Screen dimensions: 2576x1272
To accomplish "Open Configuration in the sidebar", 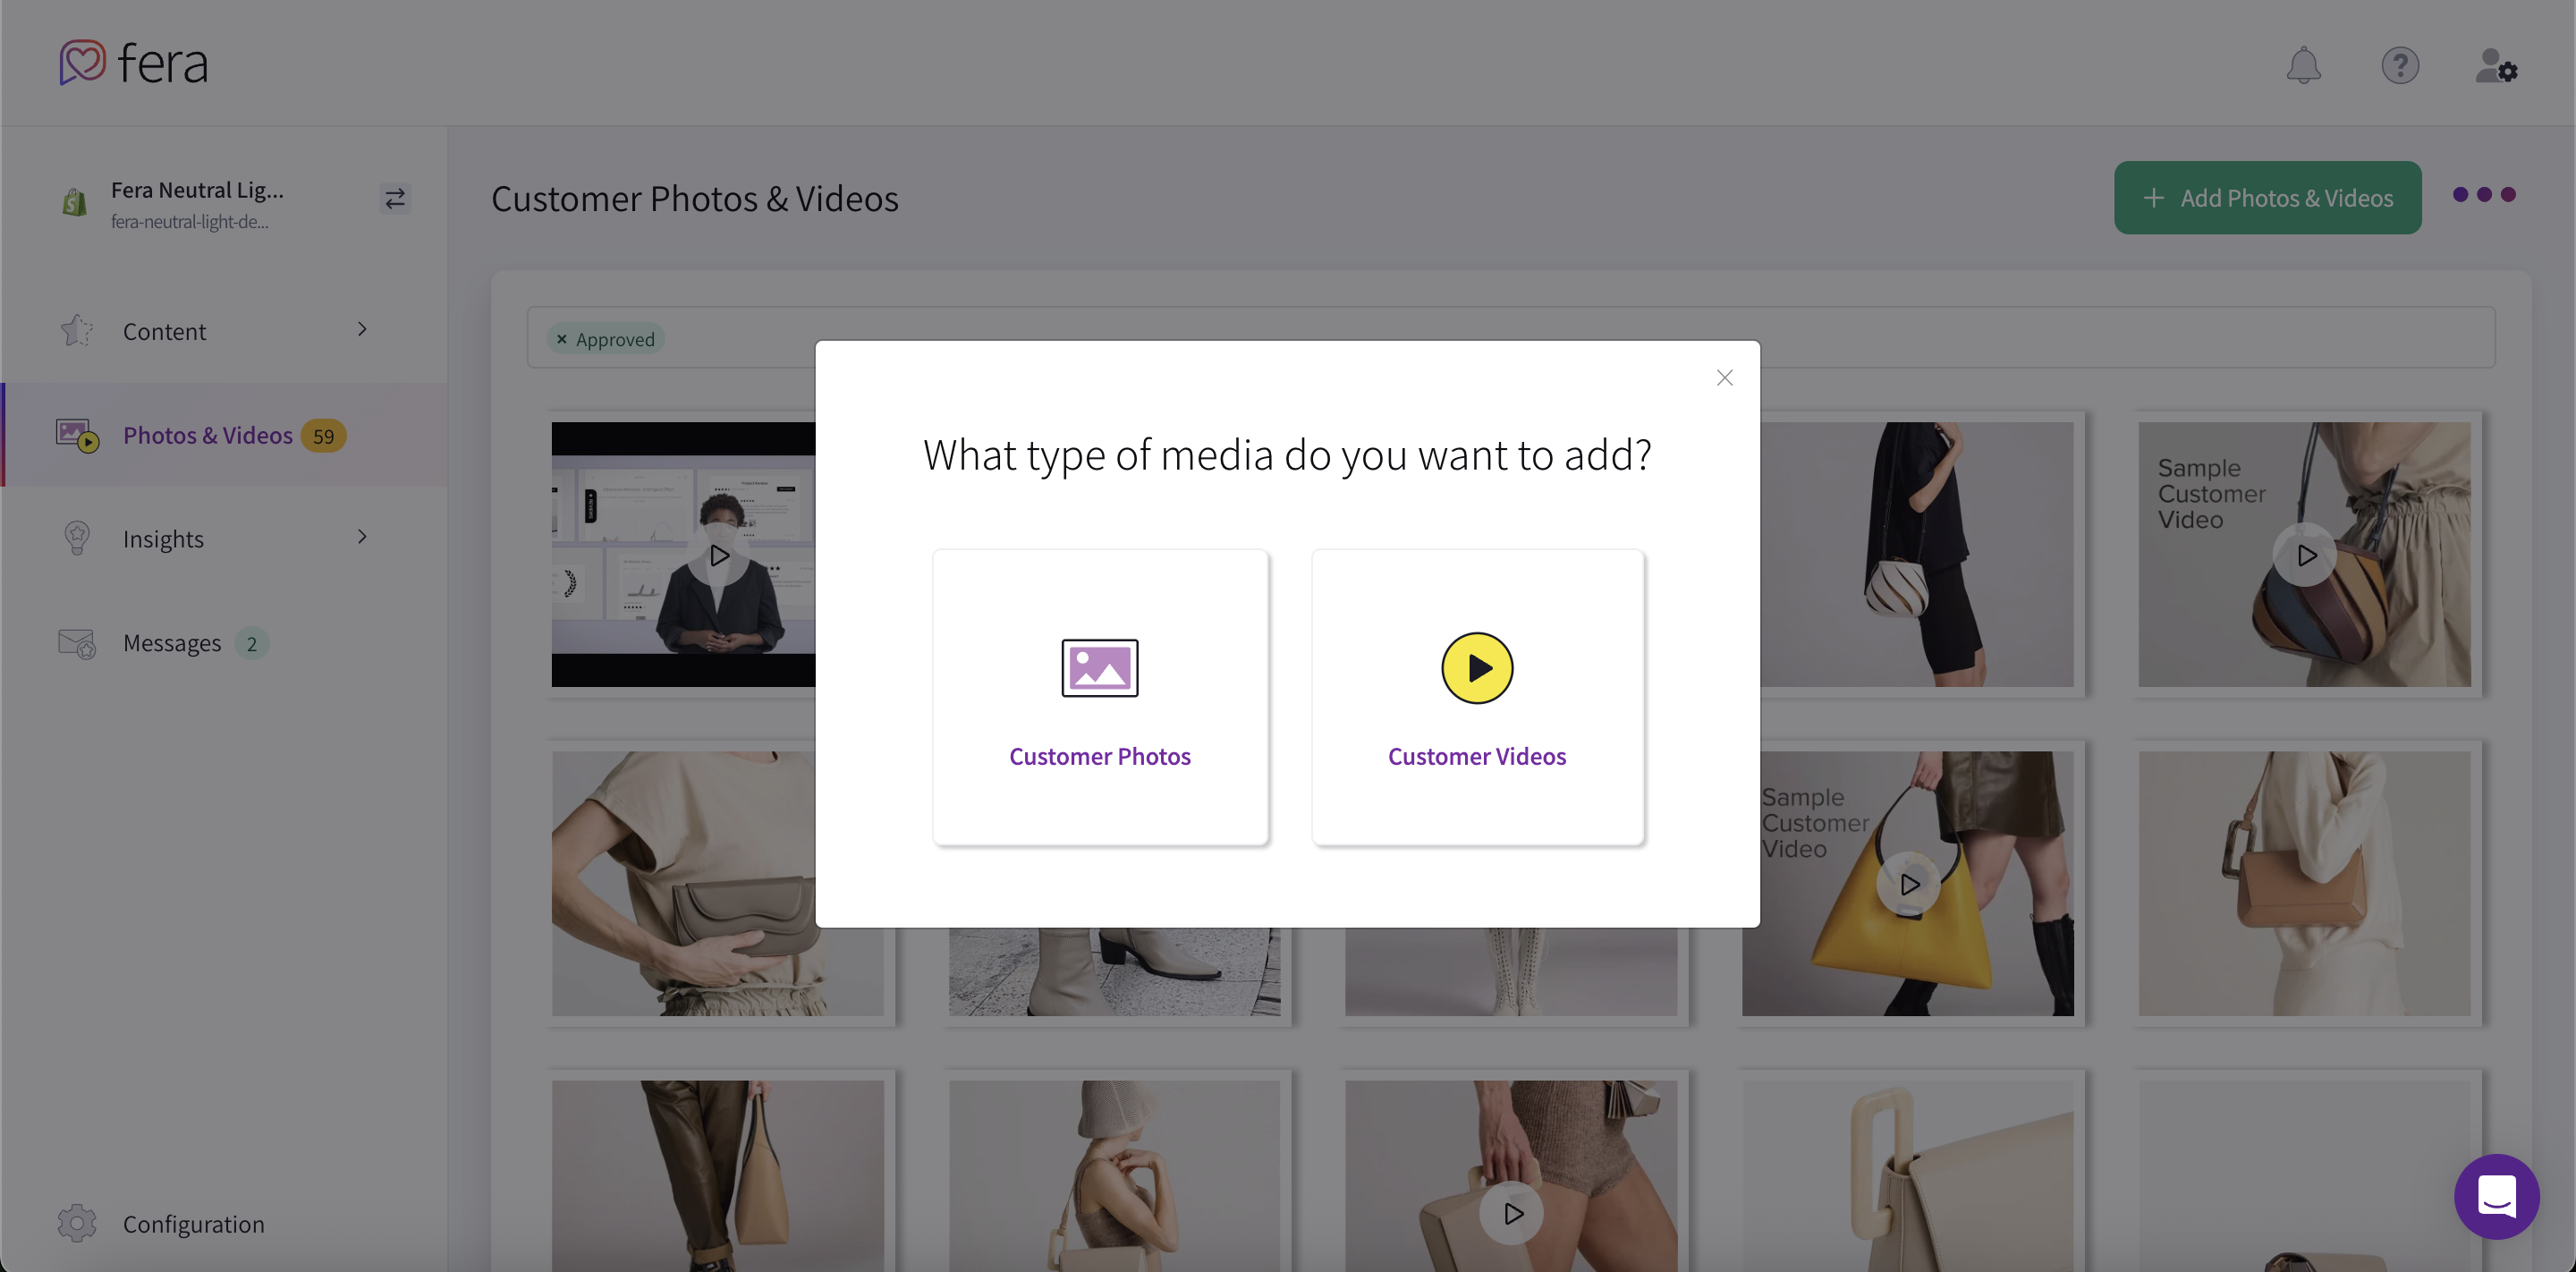I will 193,1224.
